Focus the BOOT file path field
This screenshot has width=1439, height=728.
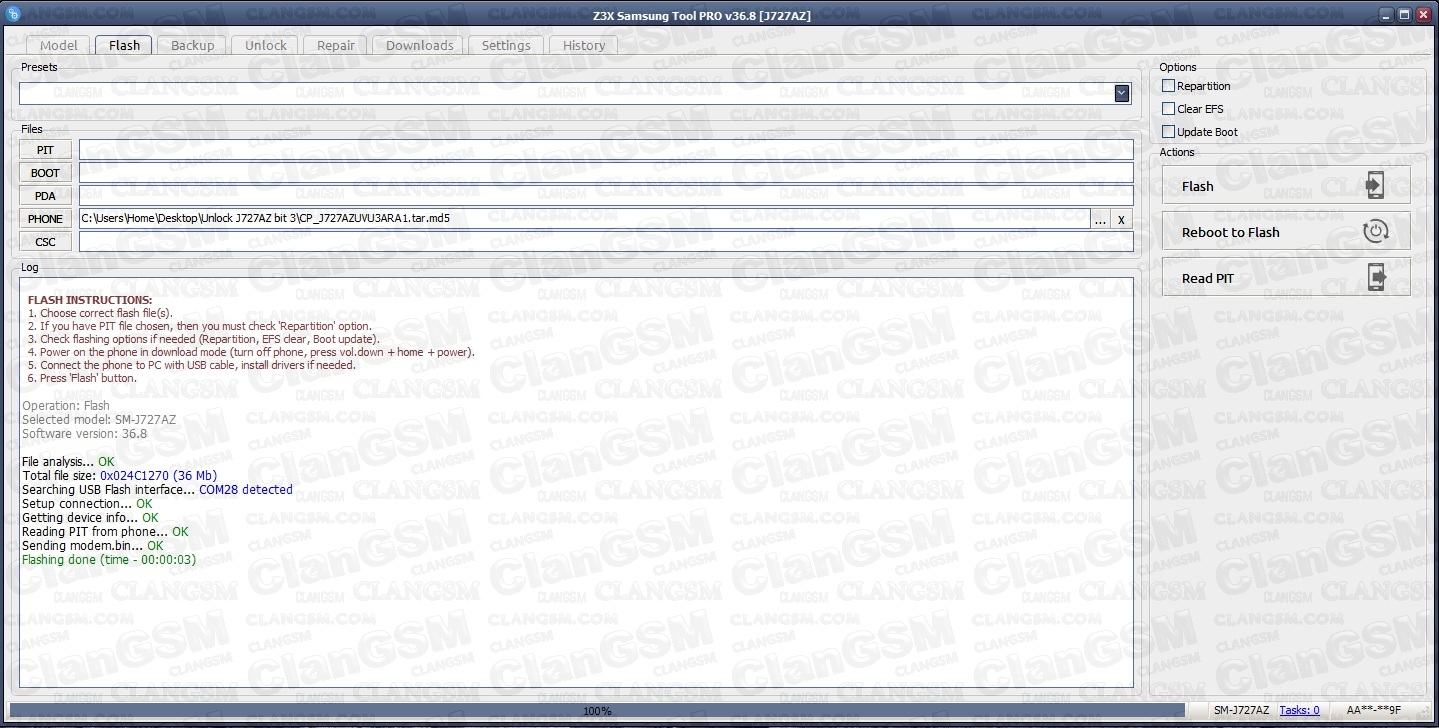606,173
